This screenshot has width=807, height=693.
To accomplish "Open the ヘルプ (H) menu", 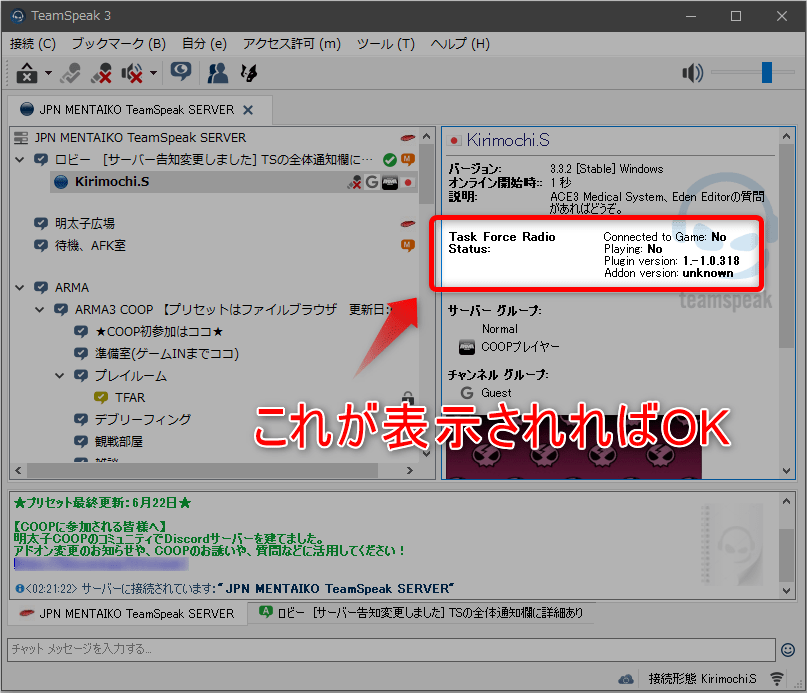I will 460,44.
